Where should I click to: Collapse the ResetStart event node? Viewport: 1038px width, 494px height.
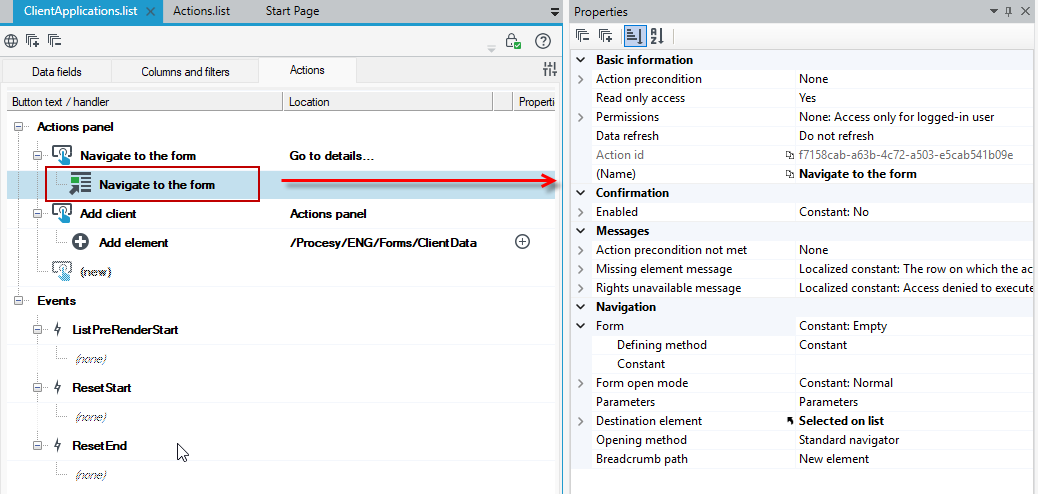pyautogui.click(x=38, y=387)
